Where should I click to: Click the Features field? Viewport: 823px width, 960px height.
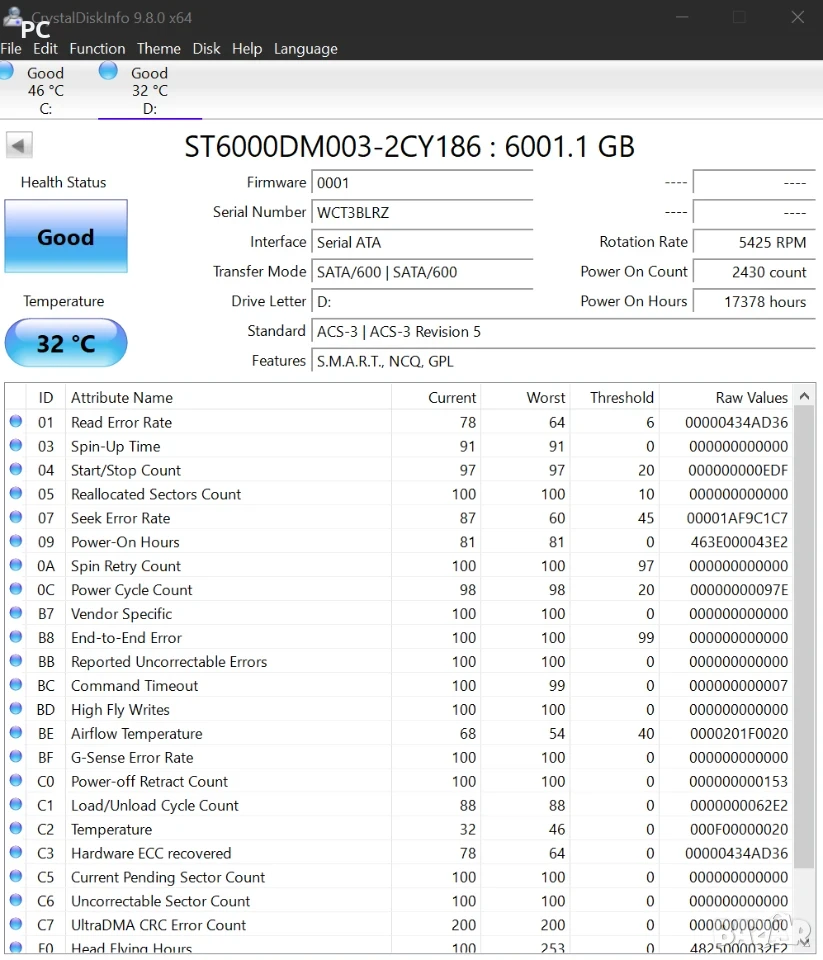(x=563, y=361)
